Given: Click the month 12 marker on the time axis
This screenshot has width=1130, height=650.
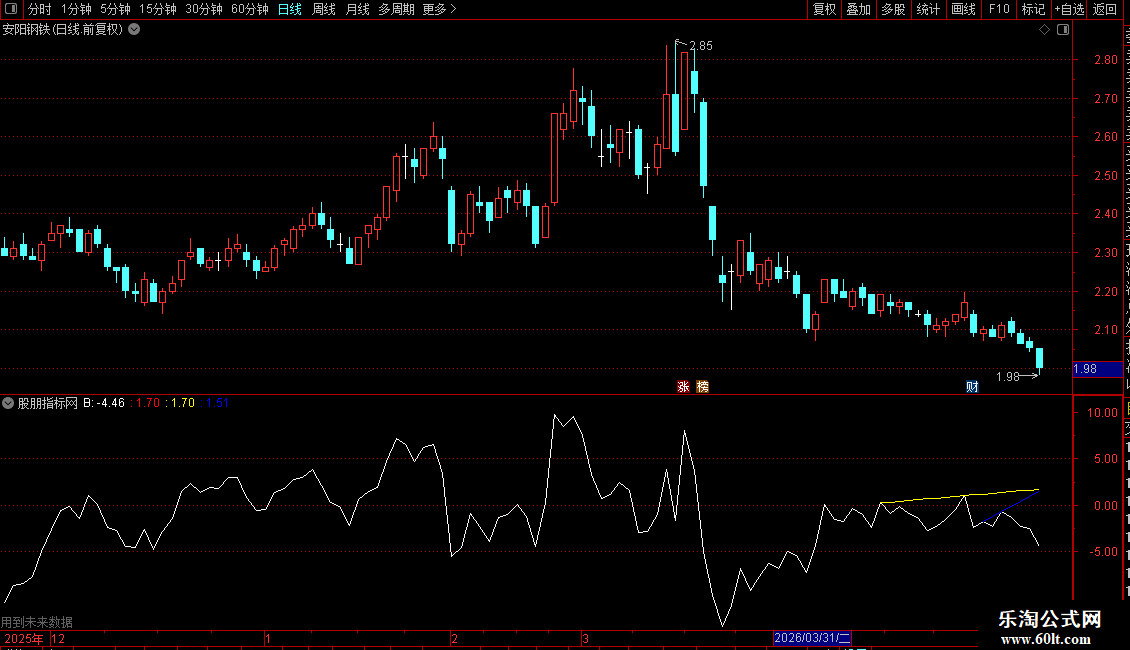Looking at the screenshot, I should pyautogui.click(x=58, y=638).
